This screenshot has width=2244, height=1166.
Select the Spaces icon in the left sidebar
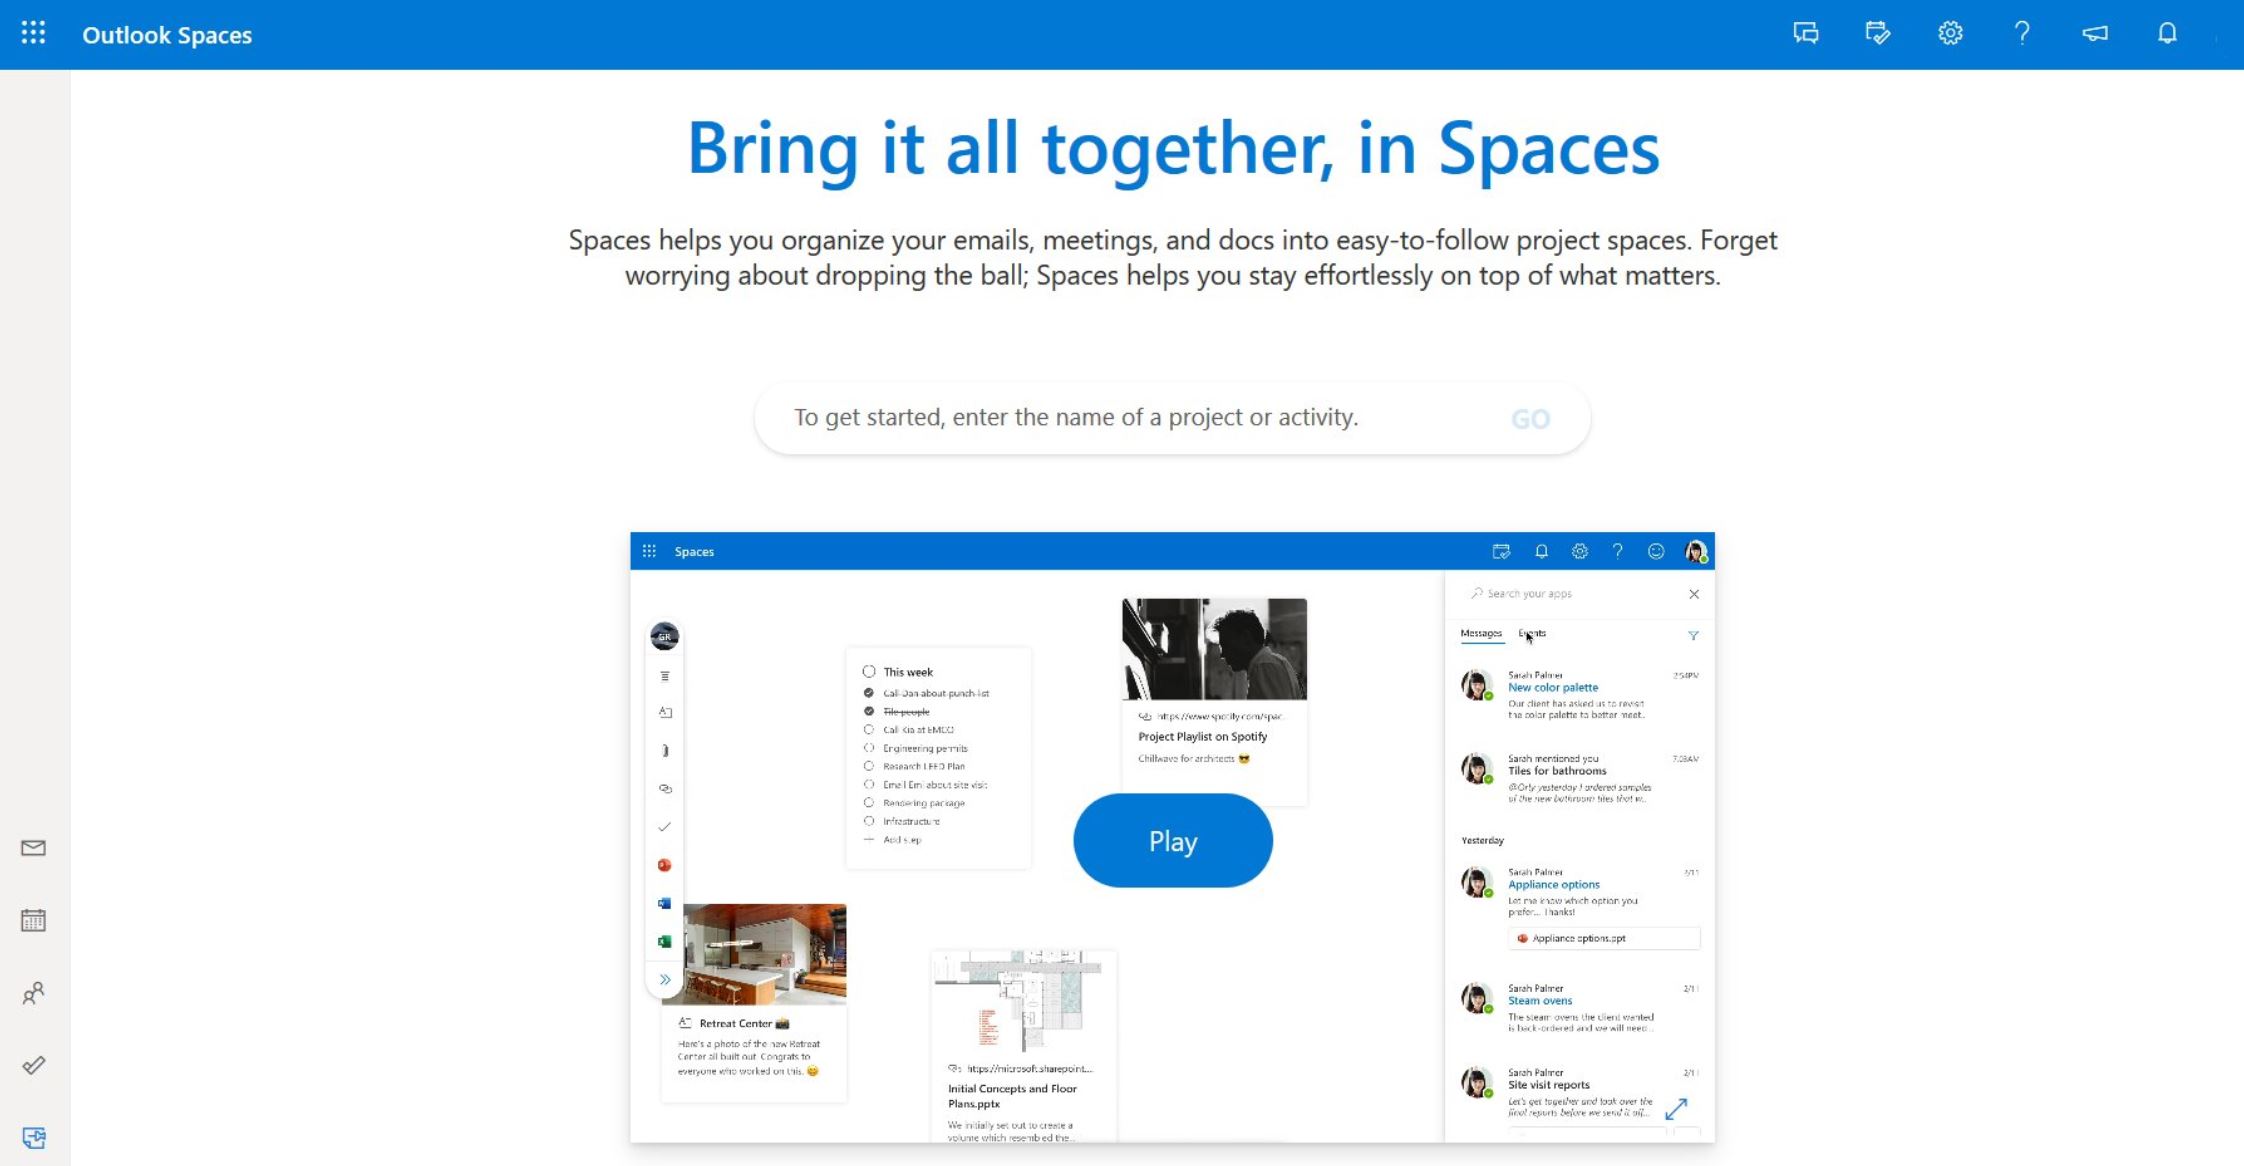(x=33, y=1138)
